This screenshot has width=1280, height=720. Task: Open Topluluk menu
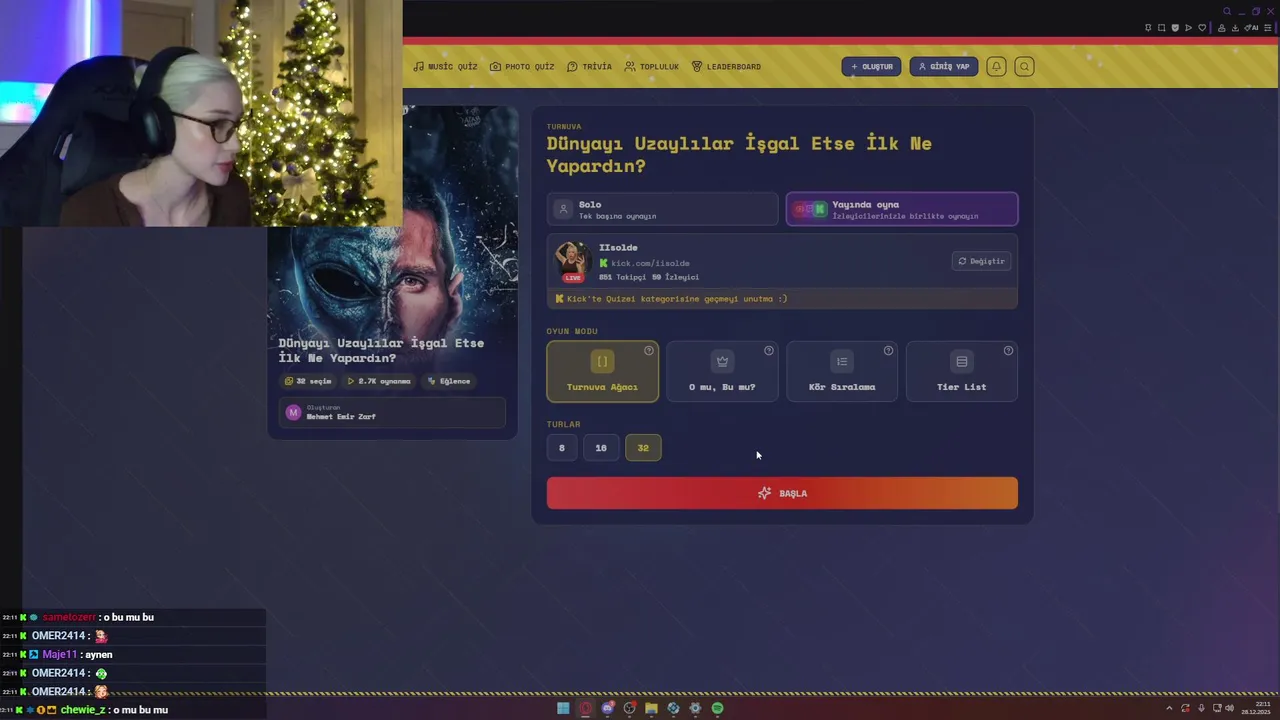point(651,67)
